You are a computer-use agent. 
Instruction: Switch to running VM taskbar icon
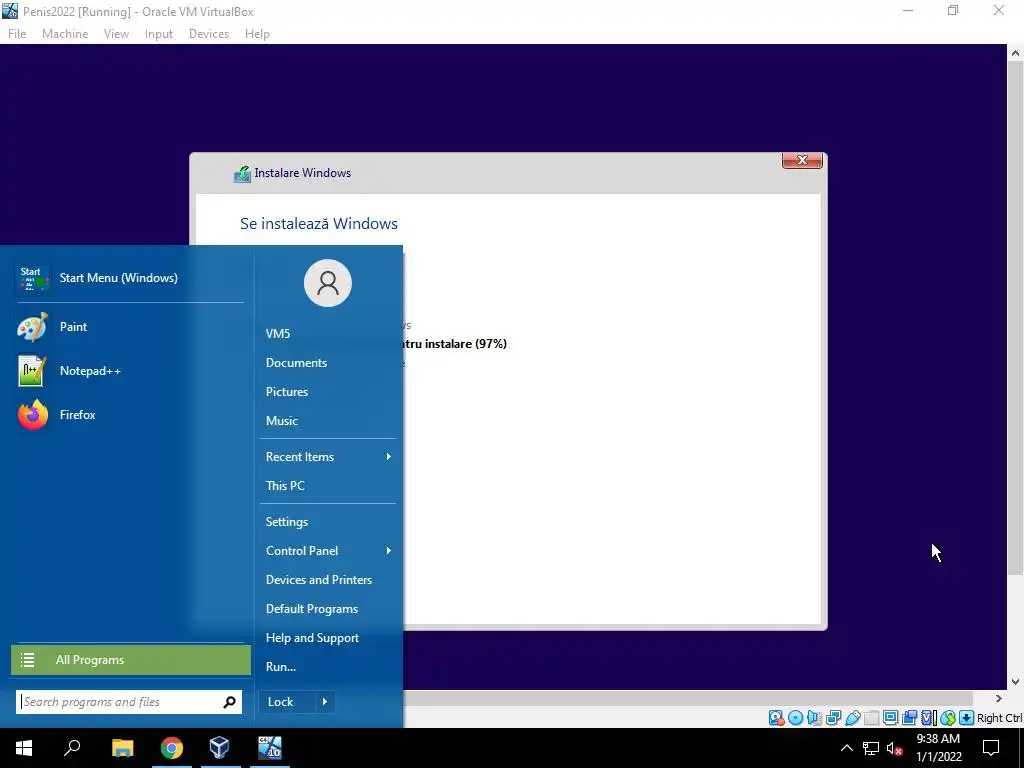270,748
